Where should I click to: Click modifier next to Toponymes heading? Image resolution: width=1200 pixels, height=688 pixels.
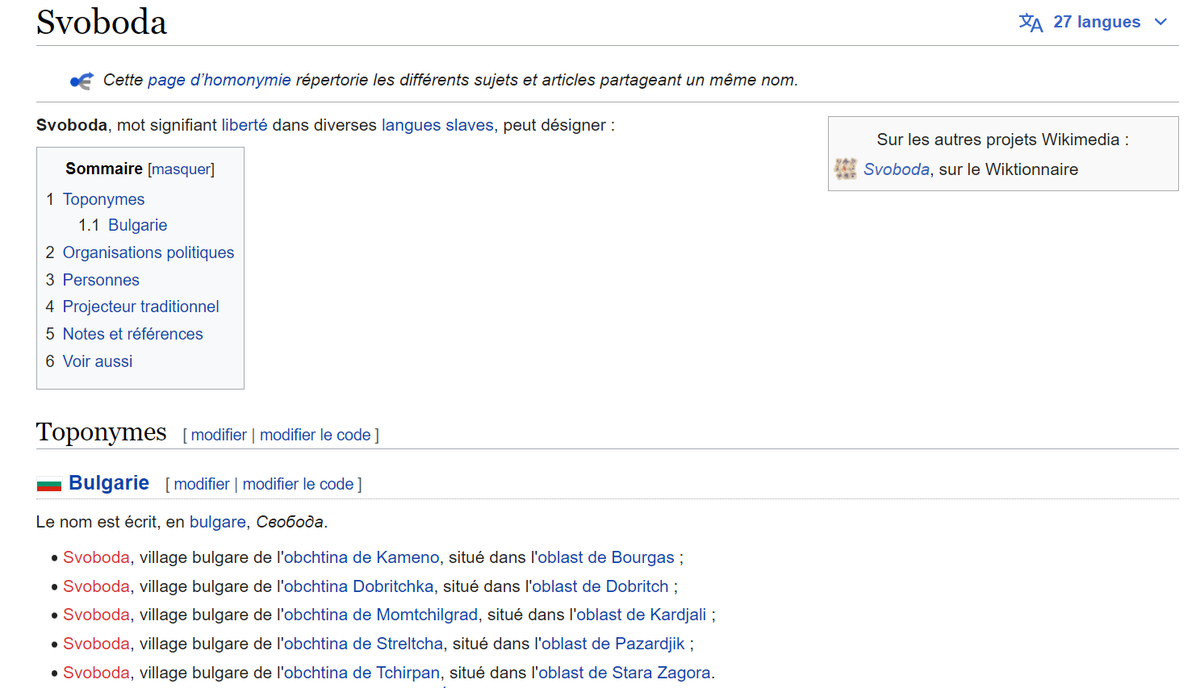pyautogui.click(x=219, y=435)
